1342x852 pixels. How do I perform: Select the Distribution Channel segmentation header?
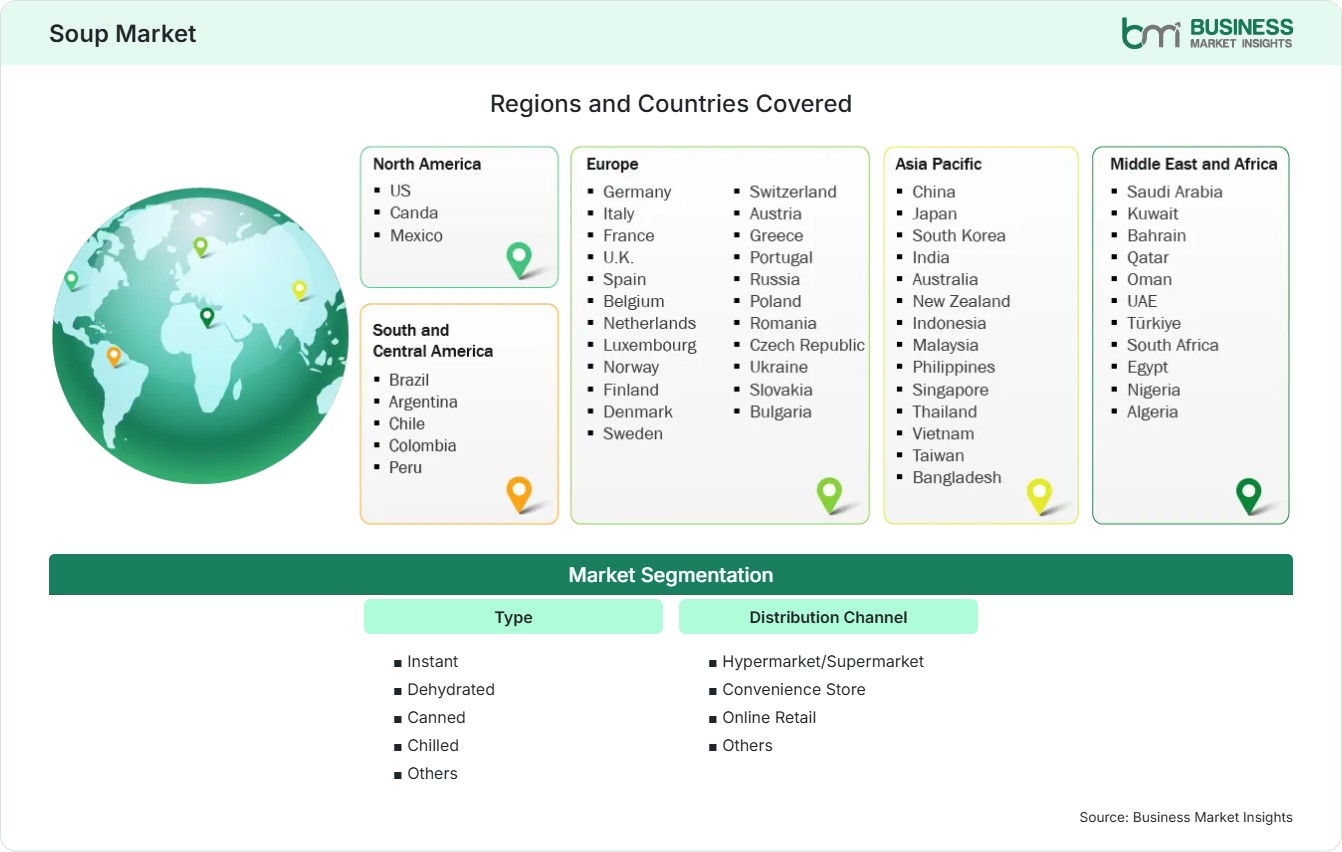click(828, 617)
